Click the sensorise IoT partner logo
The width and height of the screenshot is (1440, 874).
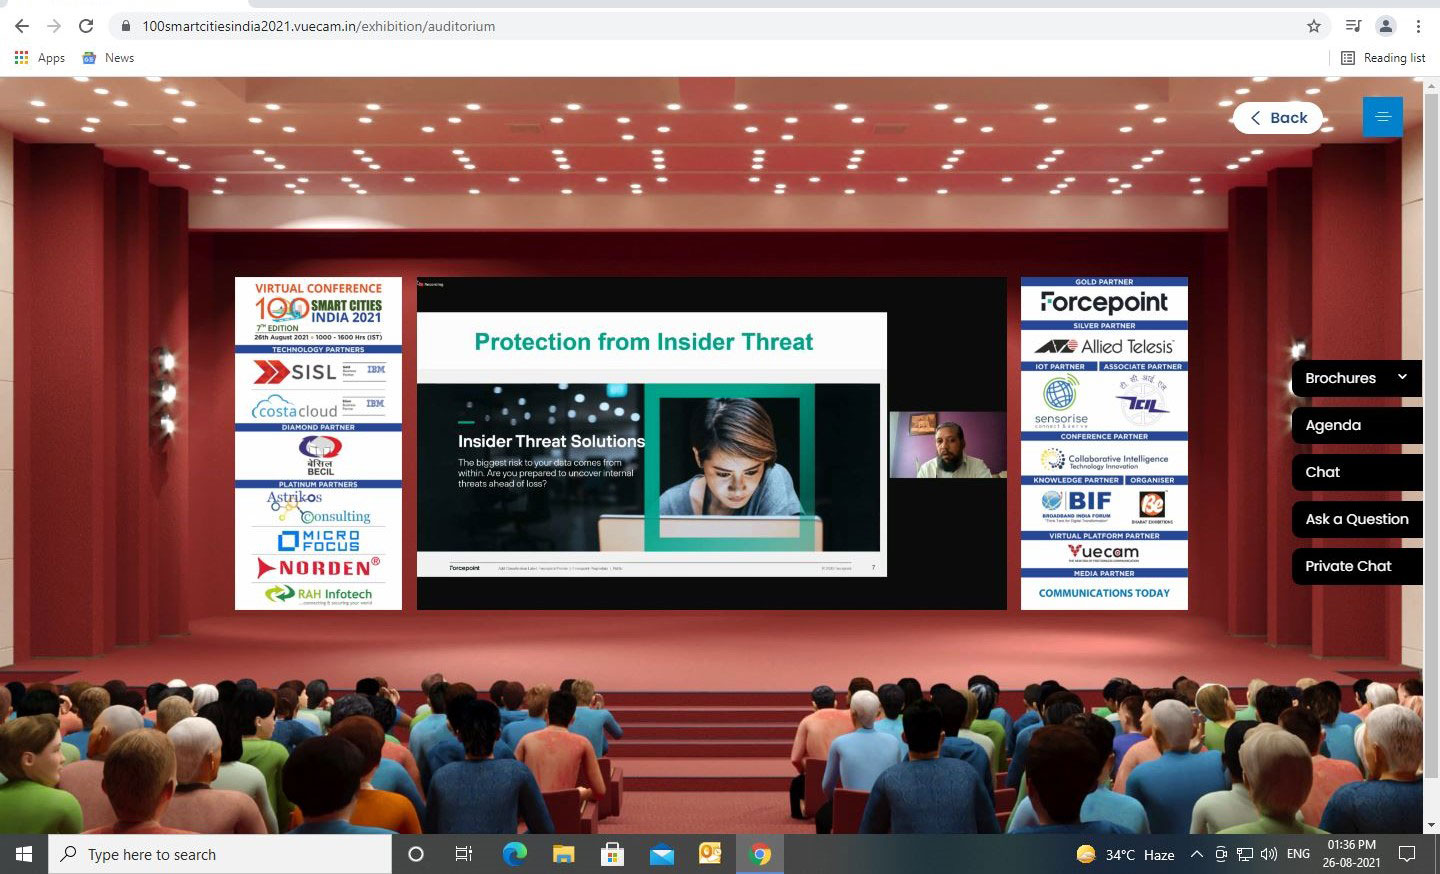pos(1060,402)
